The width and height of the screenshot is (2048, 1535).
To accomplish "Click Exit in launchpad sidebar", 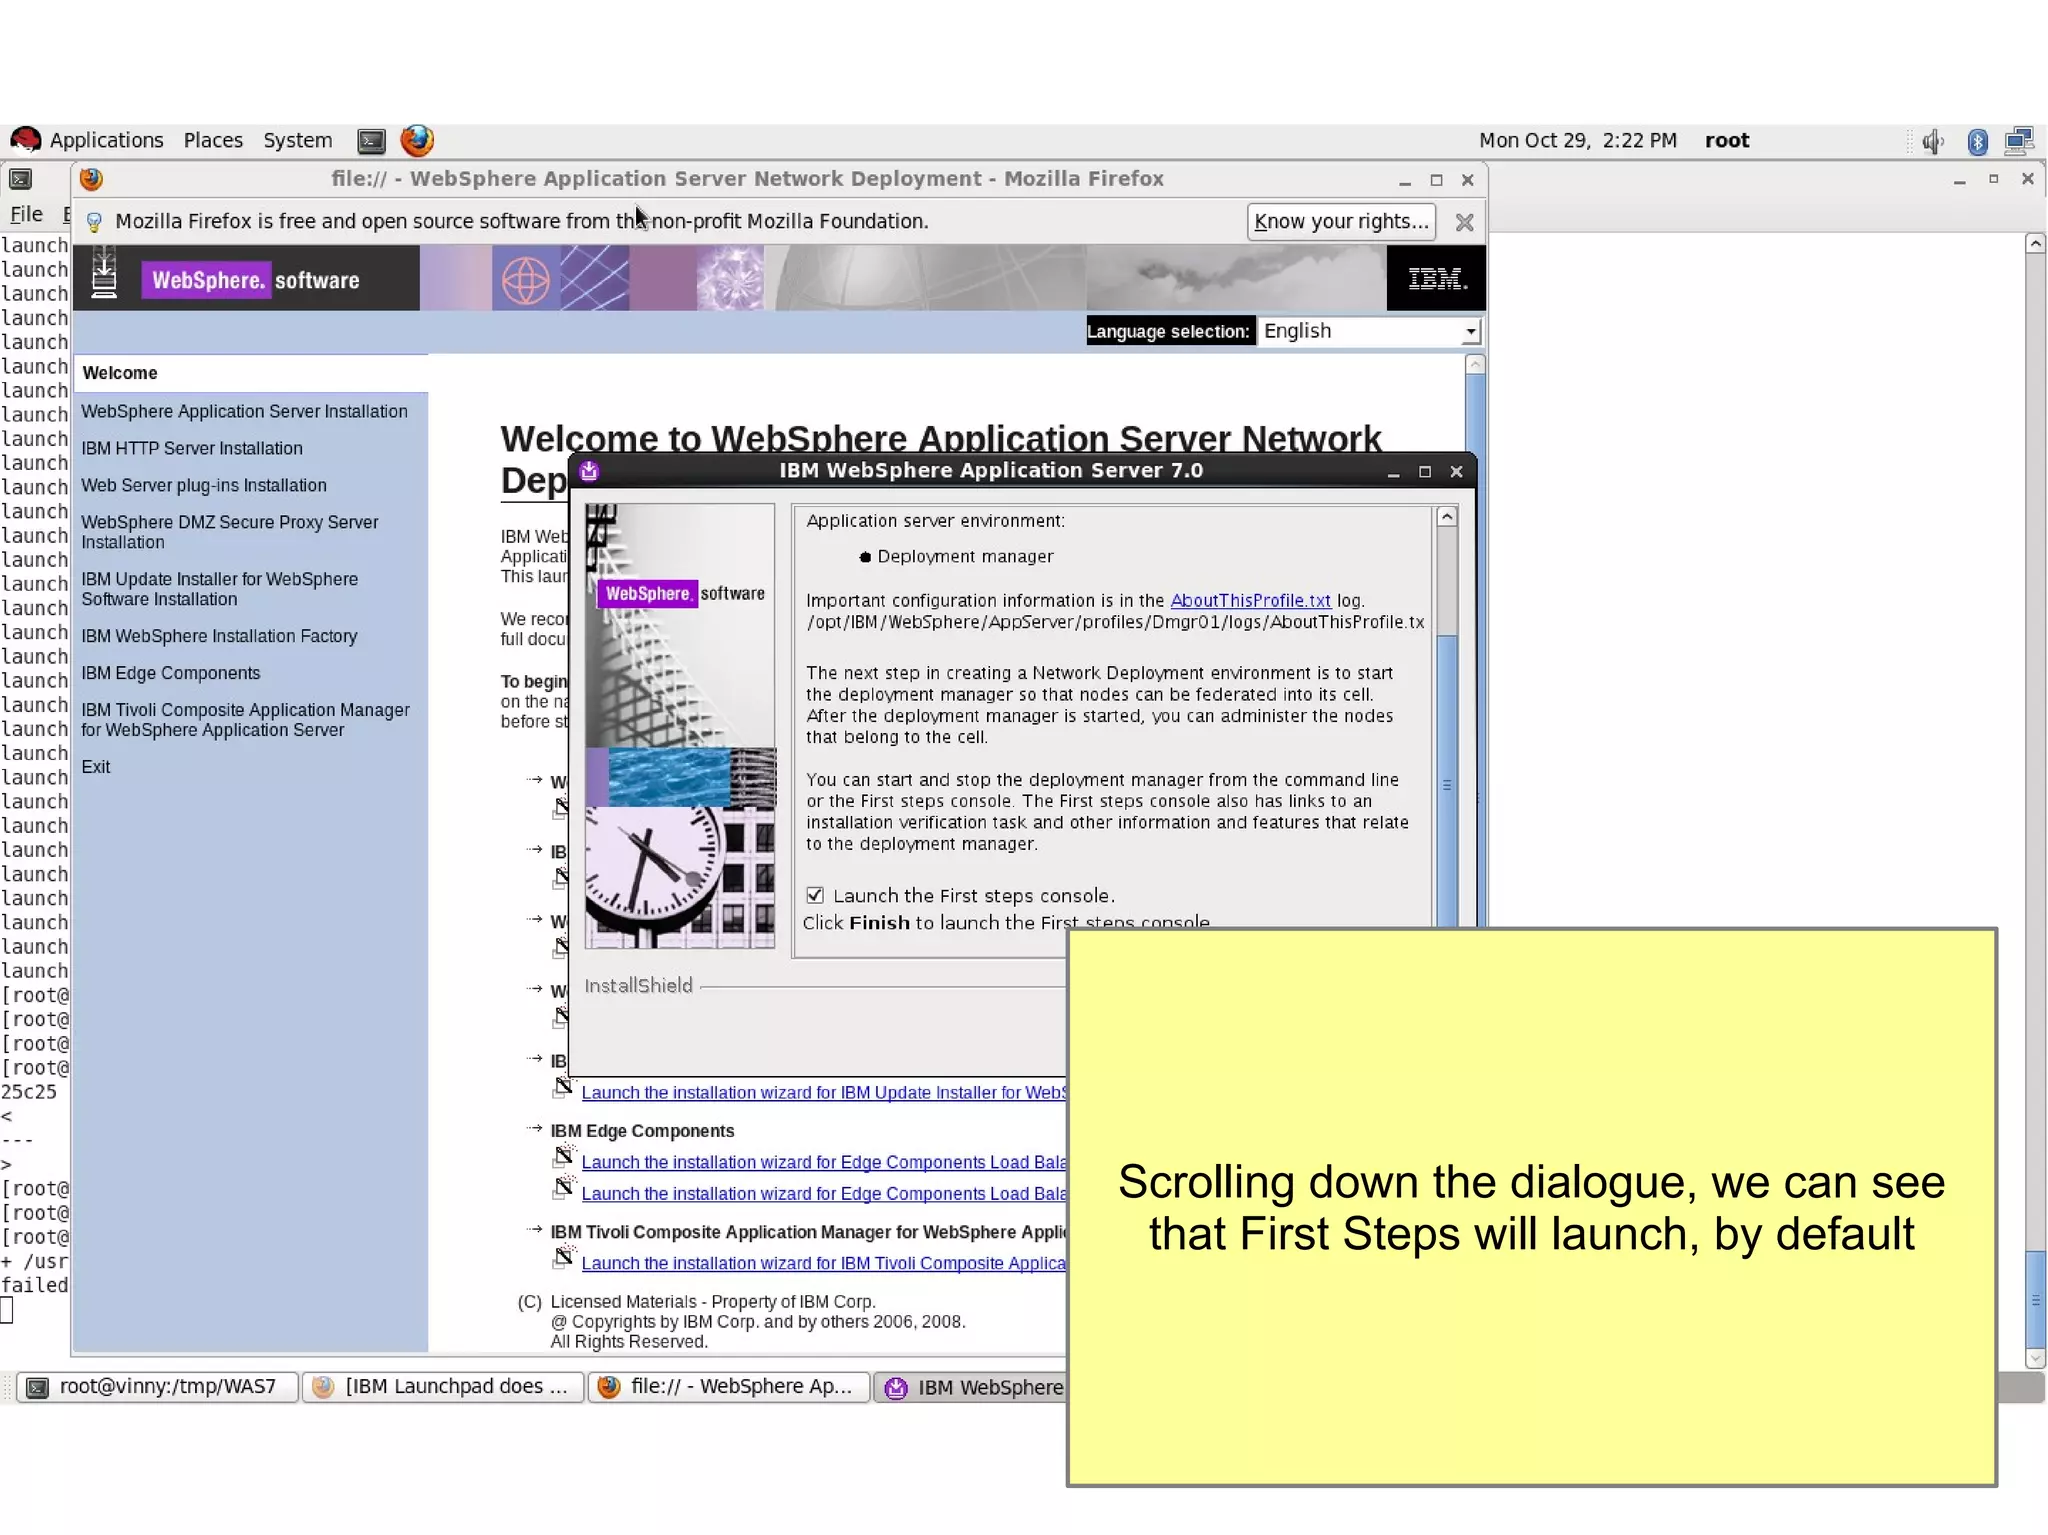I will point(96,767).
